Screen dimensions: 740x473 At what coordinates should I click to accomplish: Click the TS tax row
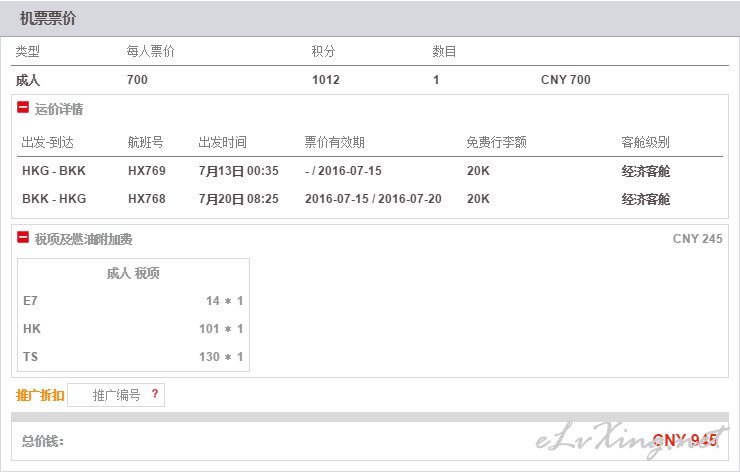point(133,356)
